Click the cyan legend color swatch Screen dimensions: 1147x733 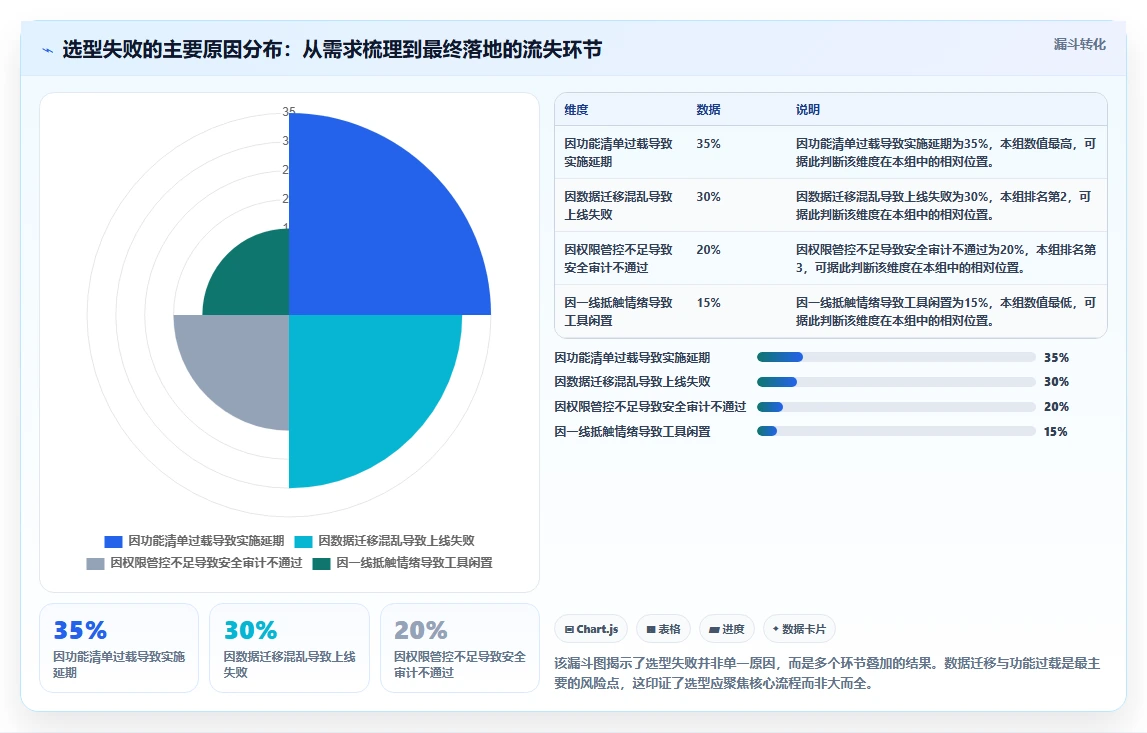[304, 541]
